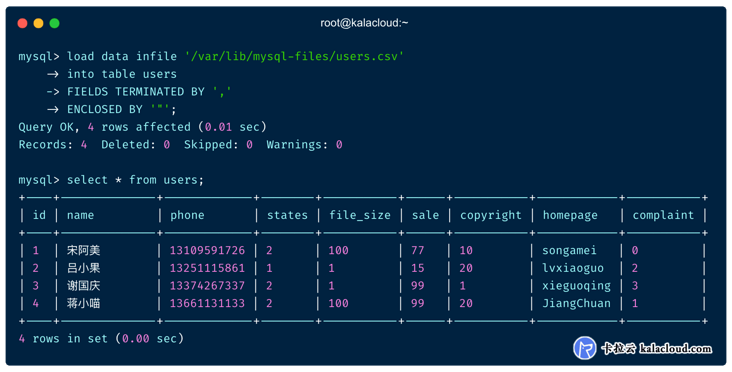The height and width of the screenshot is (372, 732).
Task: Select phone number 13109591726
Action: click(x=207, y=251)
